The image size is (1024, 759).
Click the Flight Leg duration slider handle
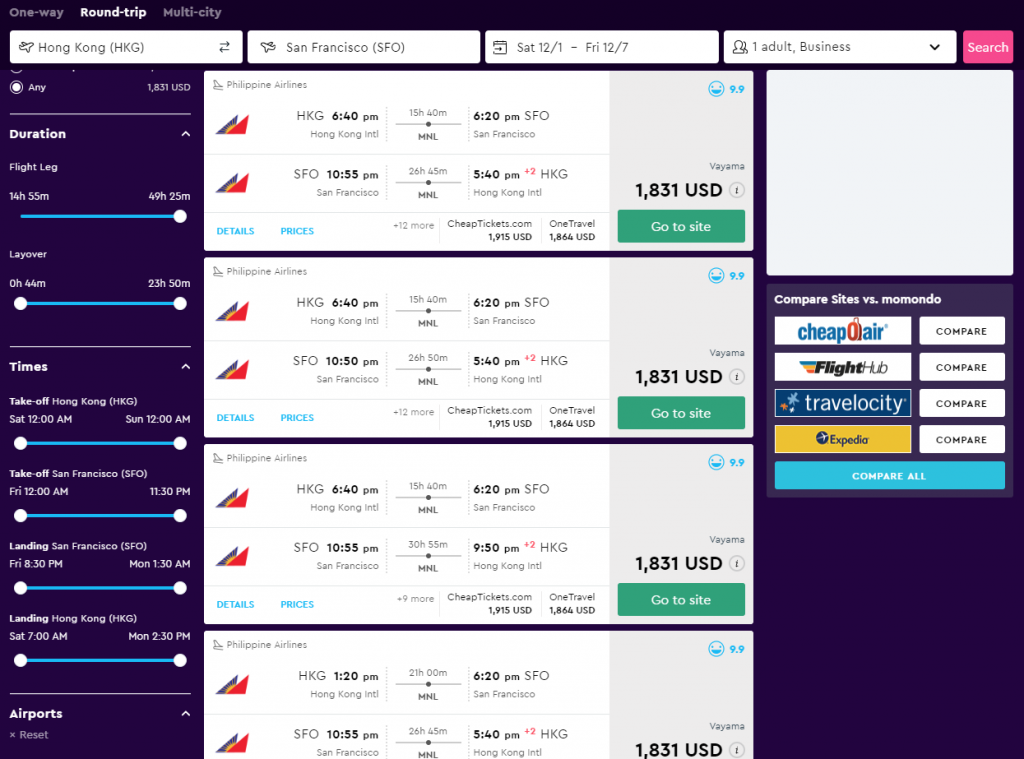point(180,217)
